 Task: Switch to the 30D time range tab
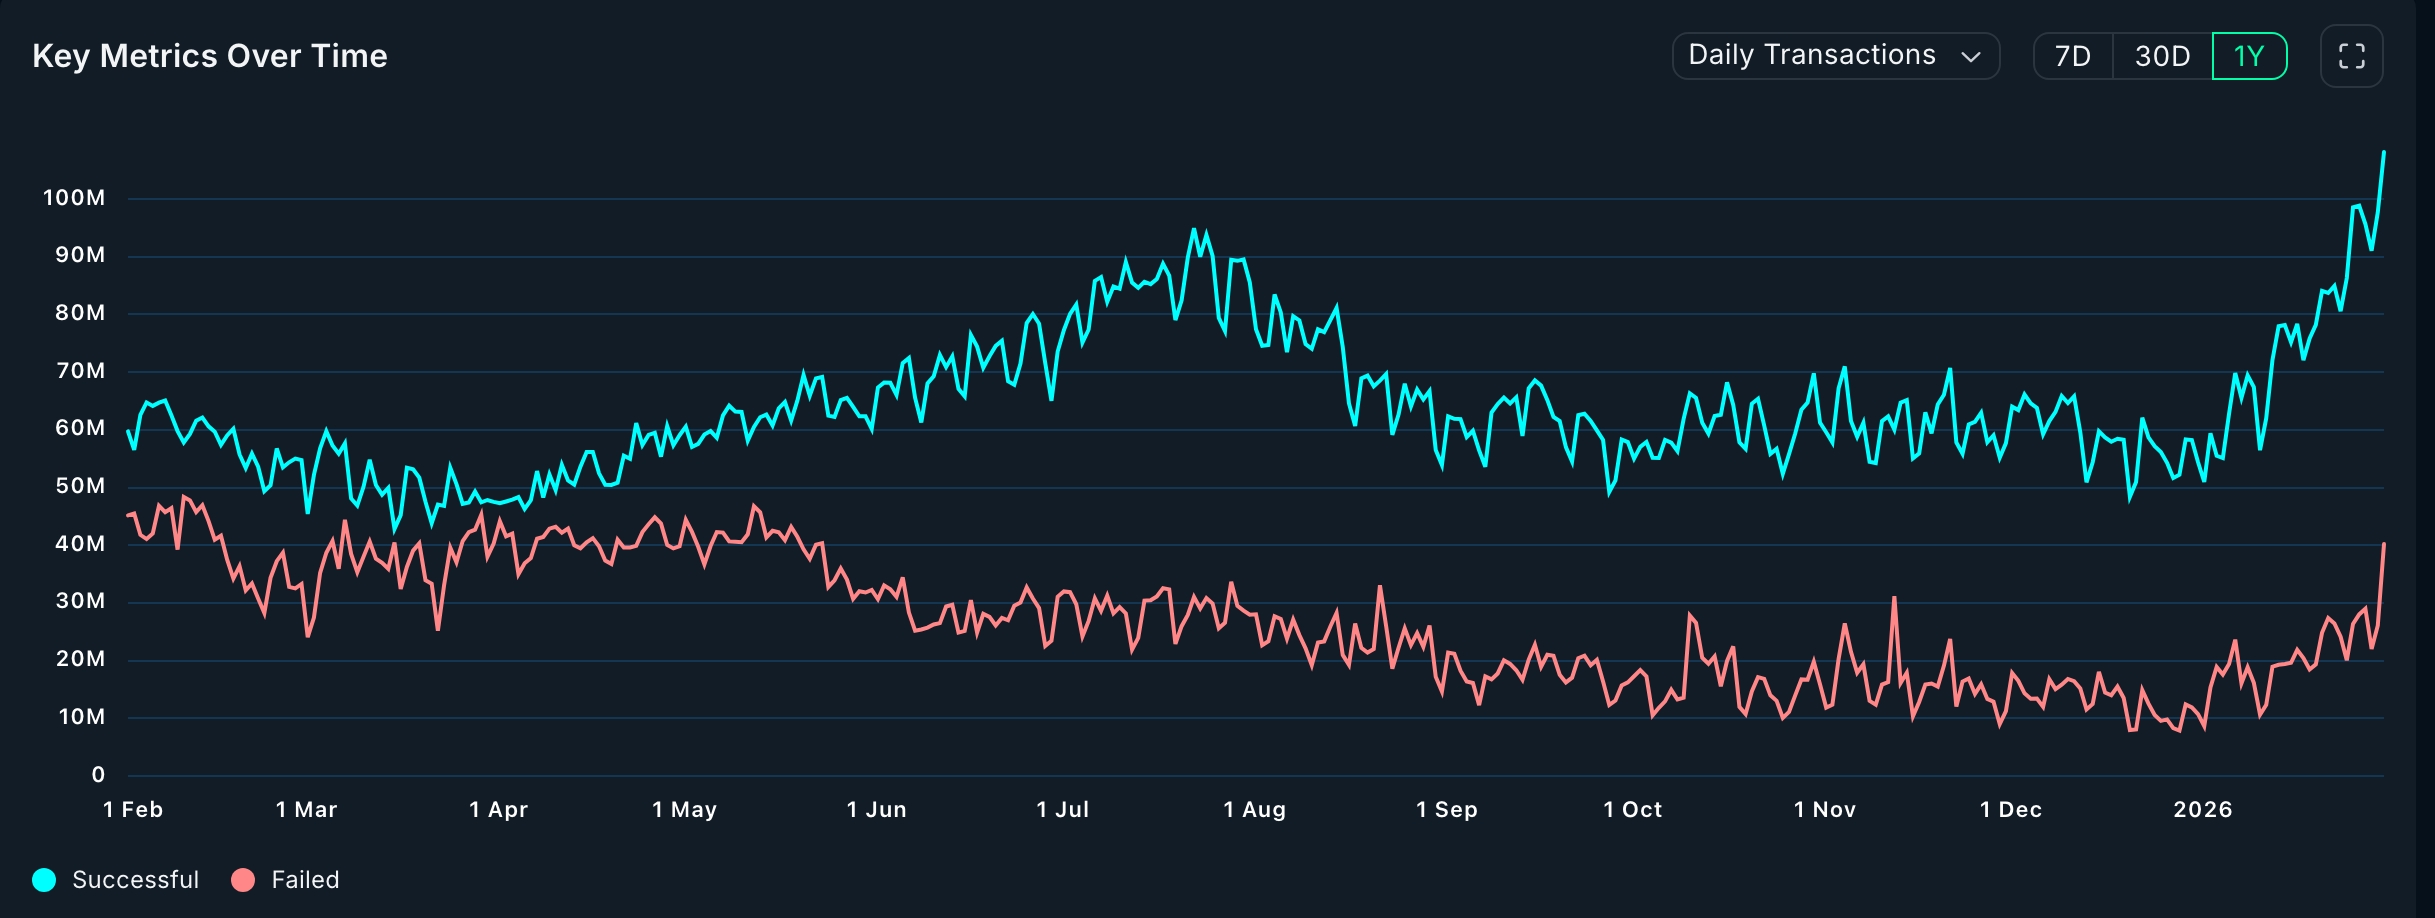[x=2162, y=57]
